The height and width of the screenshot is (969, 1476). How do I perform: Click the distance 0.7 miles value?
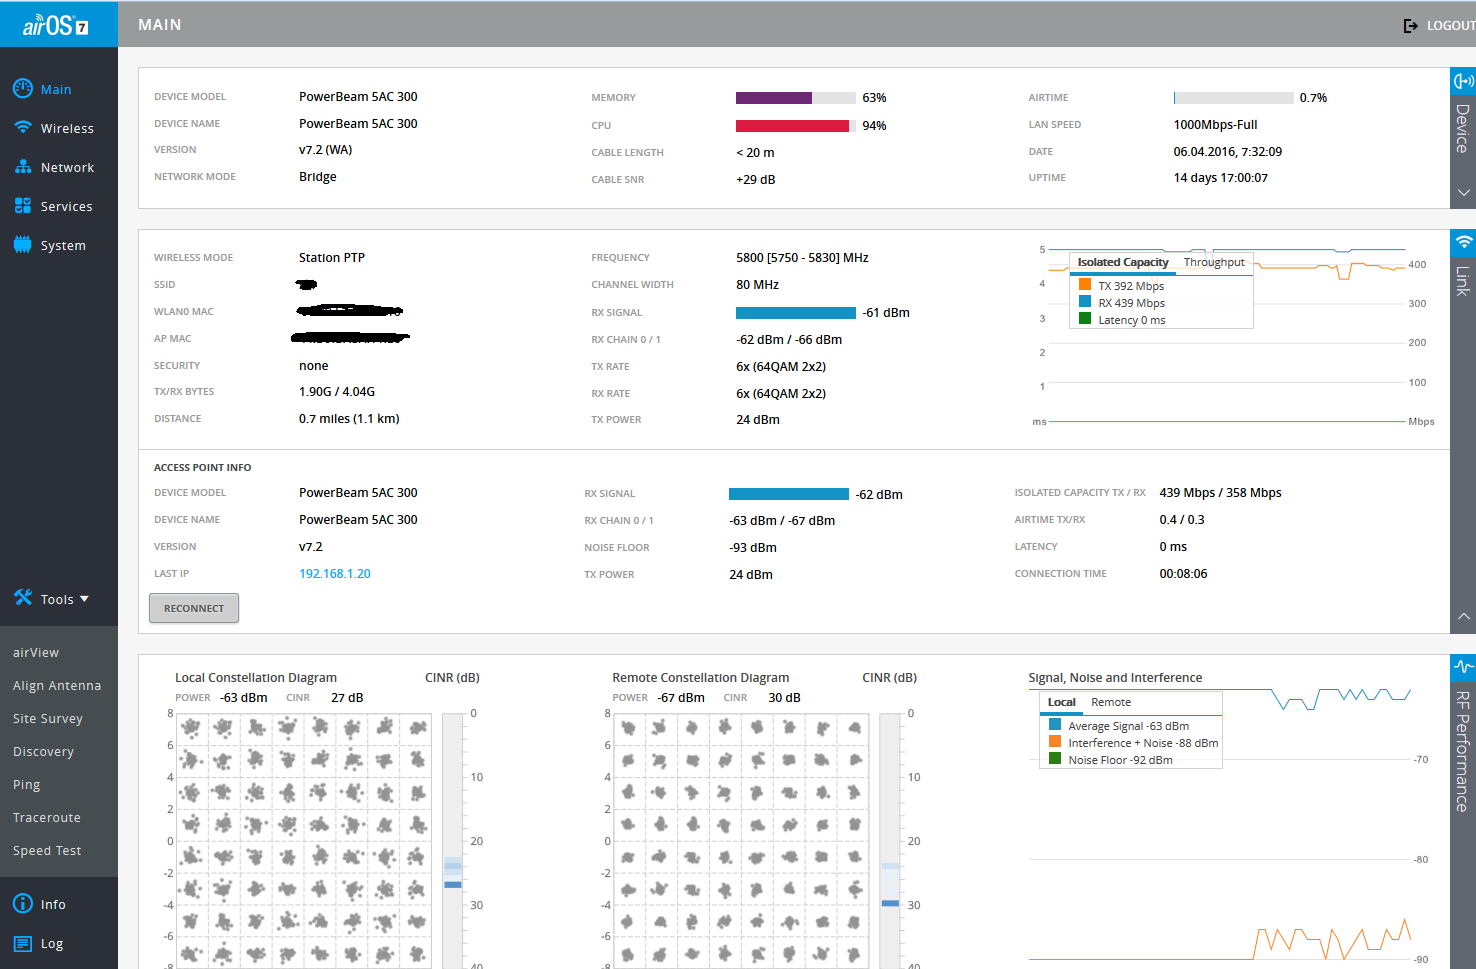pyautogui.click(x=349, y=419)
